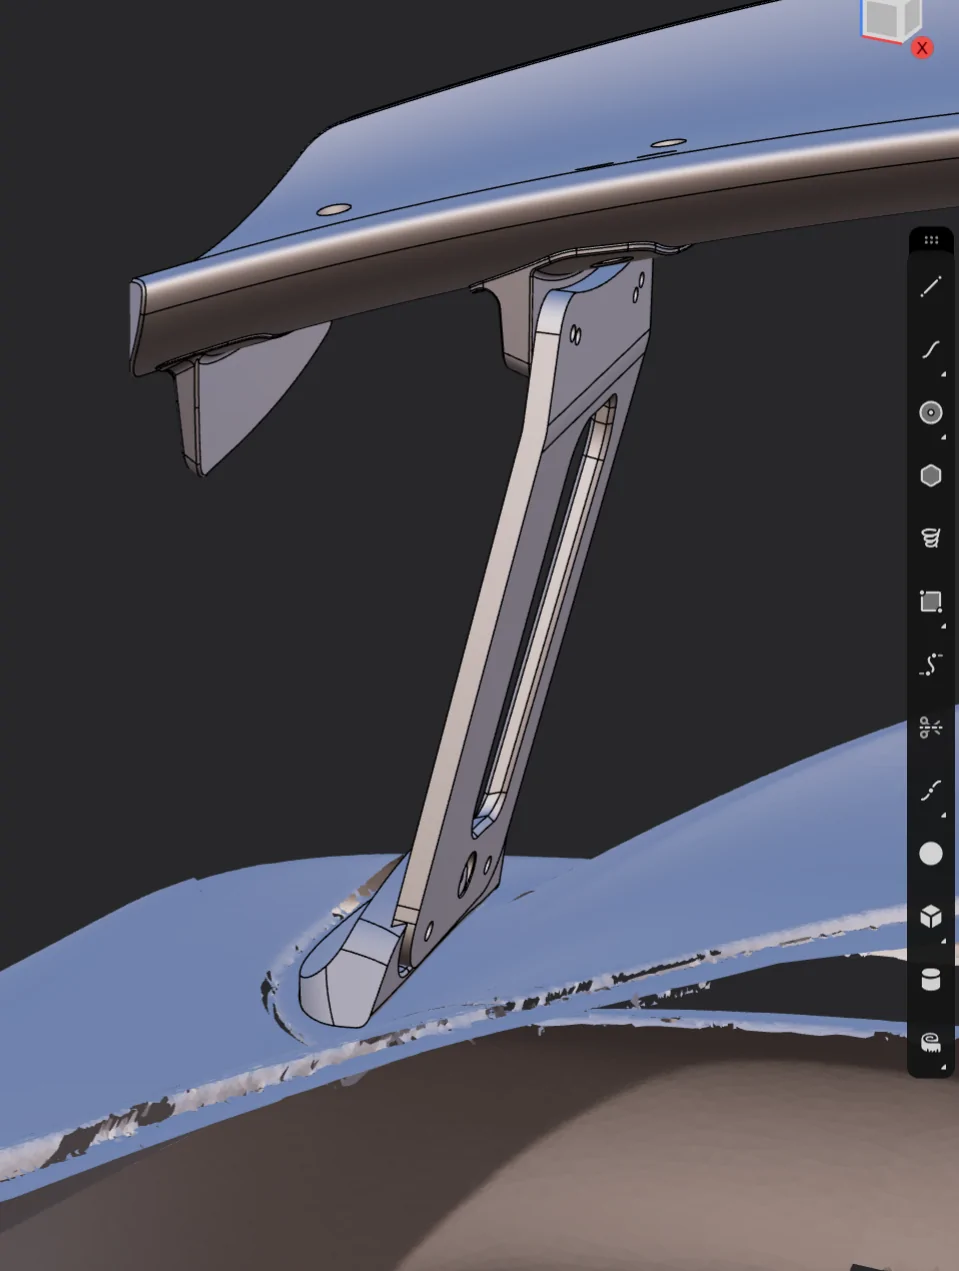Select the control-point spline tool
959x1271 pixels.
(x=931, y=665)
